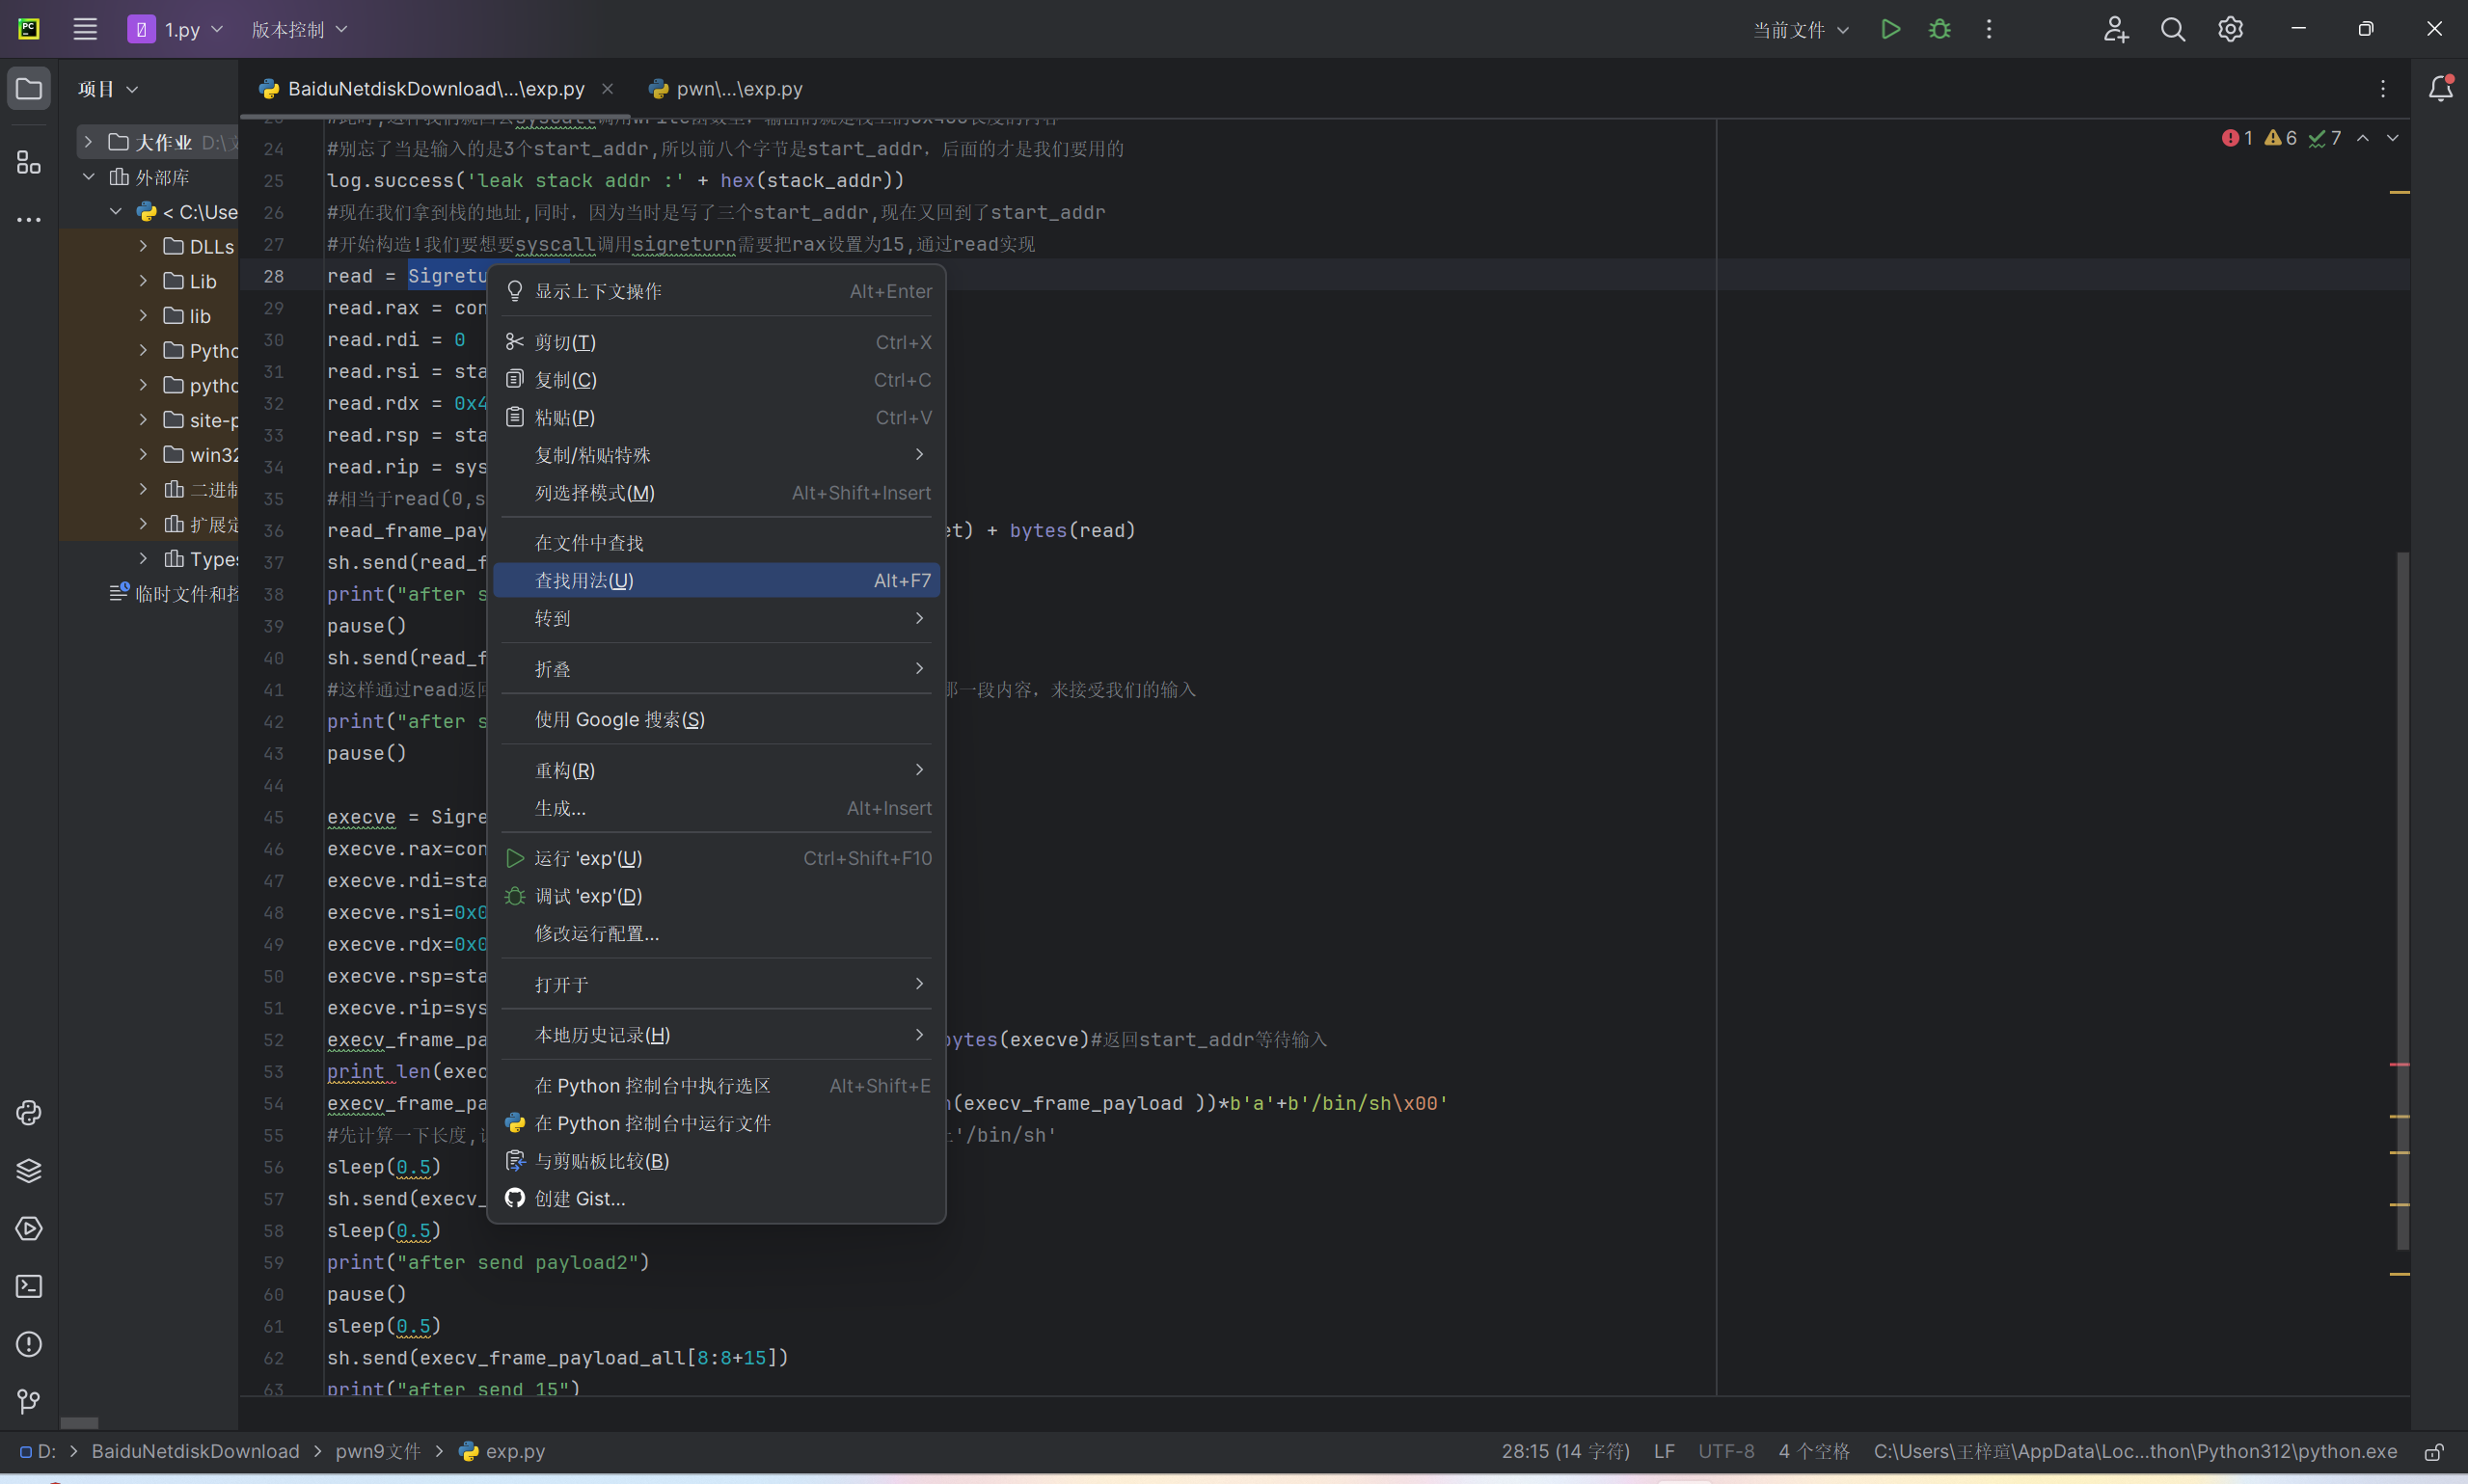Image resolution: width=2468 pixels, height=1484 pixels.
Task: Switch to the pwn\...\exp.py tab
Action: (x=738, y=89)
